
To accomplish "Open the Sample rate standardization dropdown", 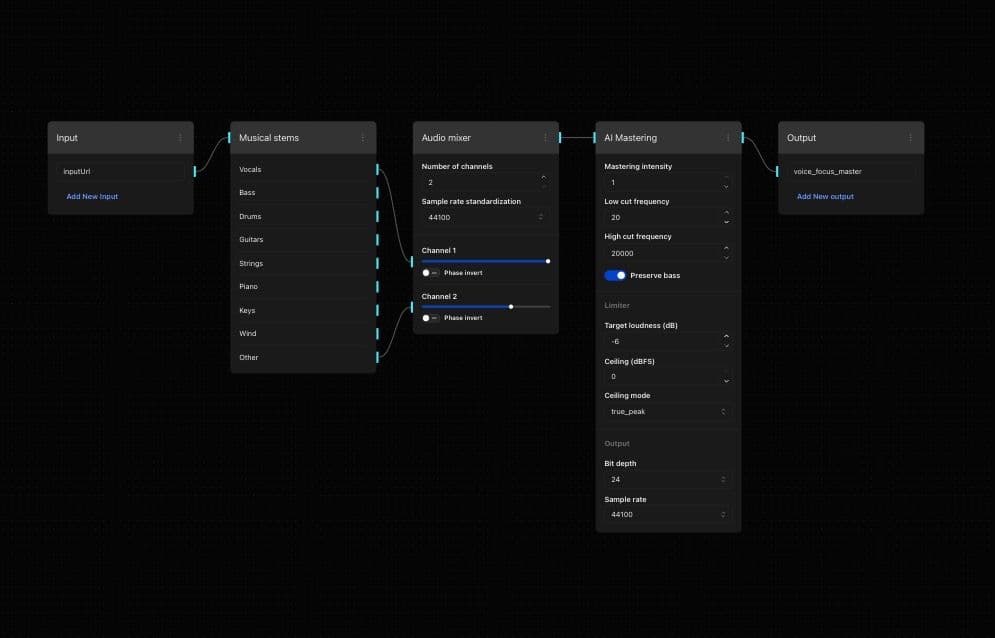I will tap(485, 217).
